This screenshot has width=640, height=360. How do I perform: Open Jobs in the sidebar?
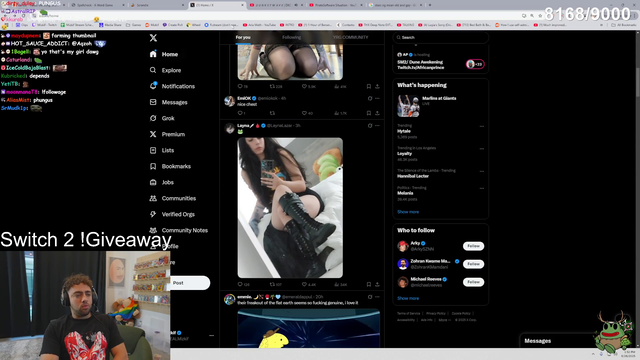(x=162, y=182)
